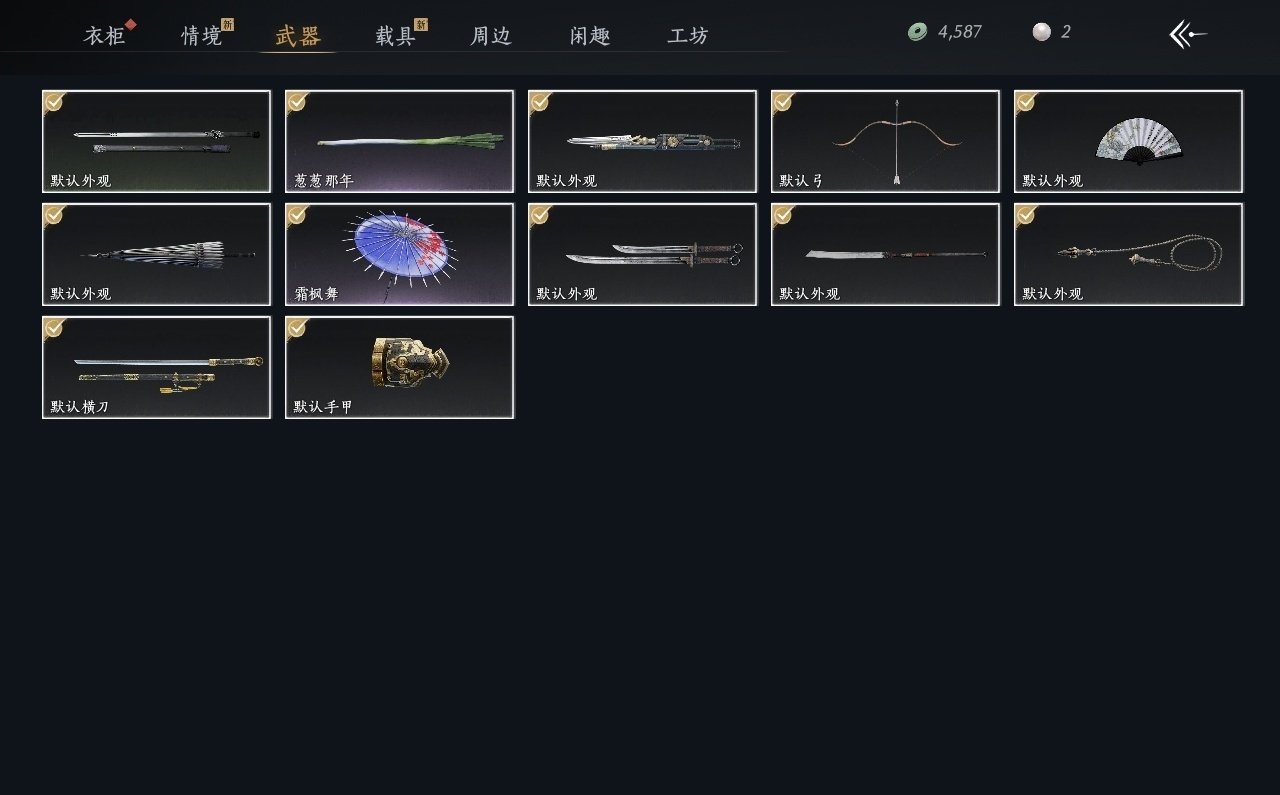Open the 工坊 workshop tab
Screen dimensions: 1280x795
(688, 37)
